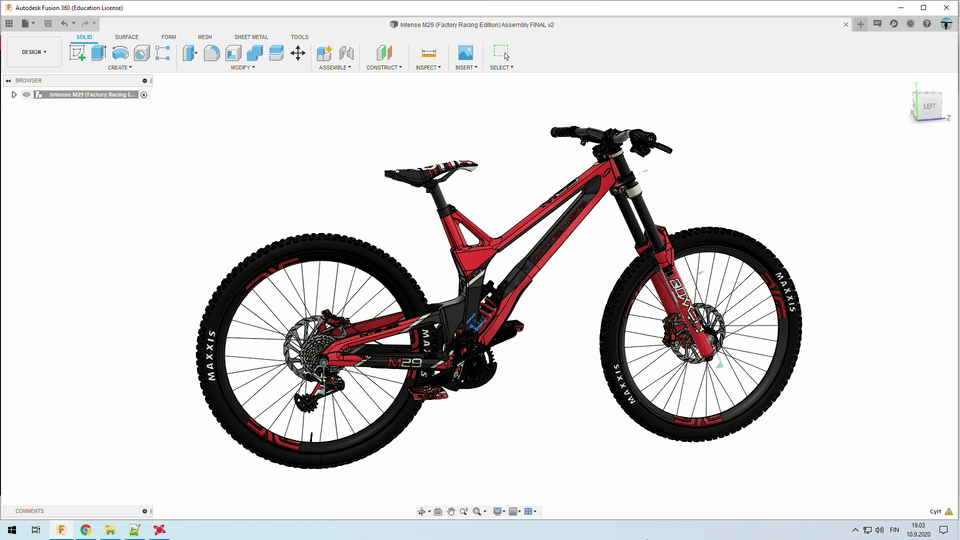960x540 pixels.
Task: Switch to the TOOLS tab
Action: (x=299, y=37)
